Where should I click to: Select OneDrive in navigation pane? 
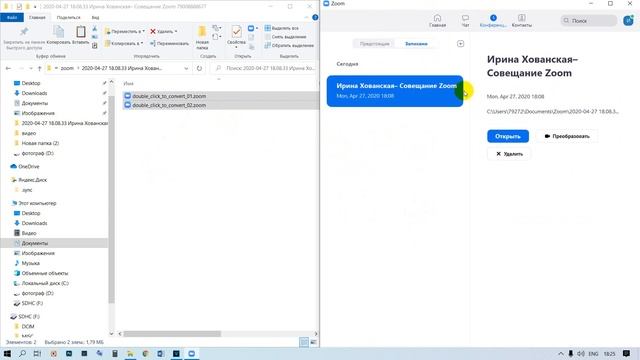point(29,167)
